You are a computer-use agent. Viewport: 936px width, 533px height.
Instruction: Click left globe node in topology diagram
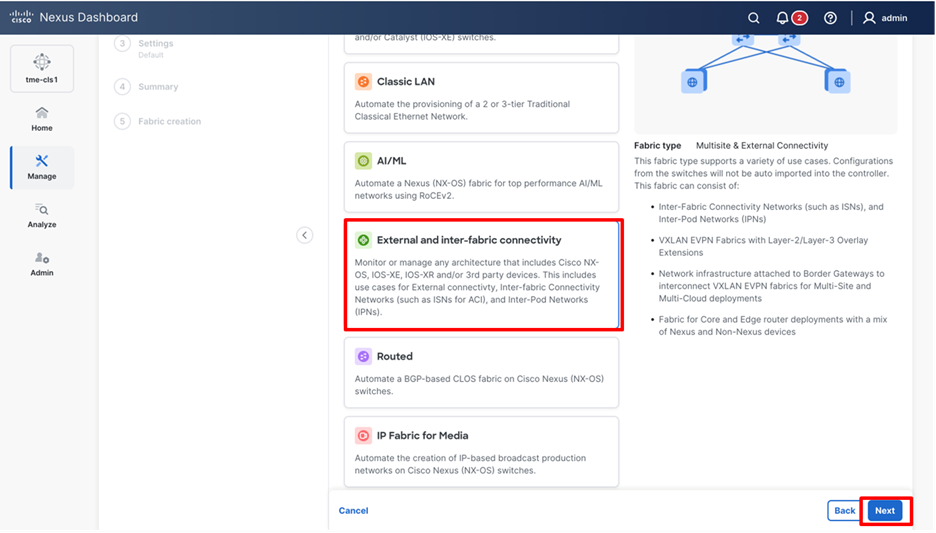tap(692, 82)
